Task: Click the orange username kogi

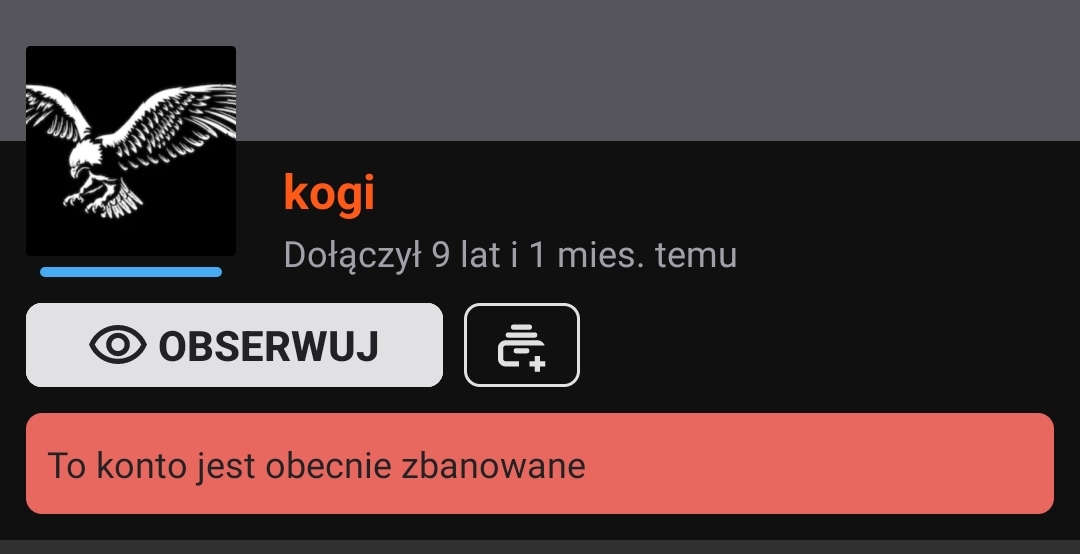Action: tap(329, 194)
